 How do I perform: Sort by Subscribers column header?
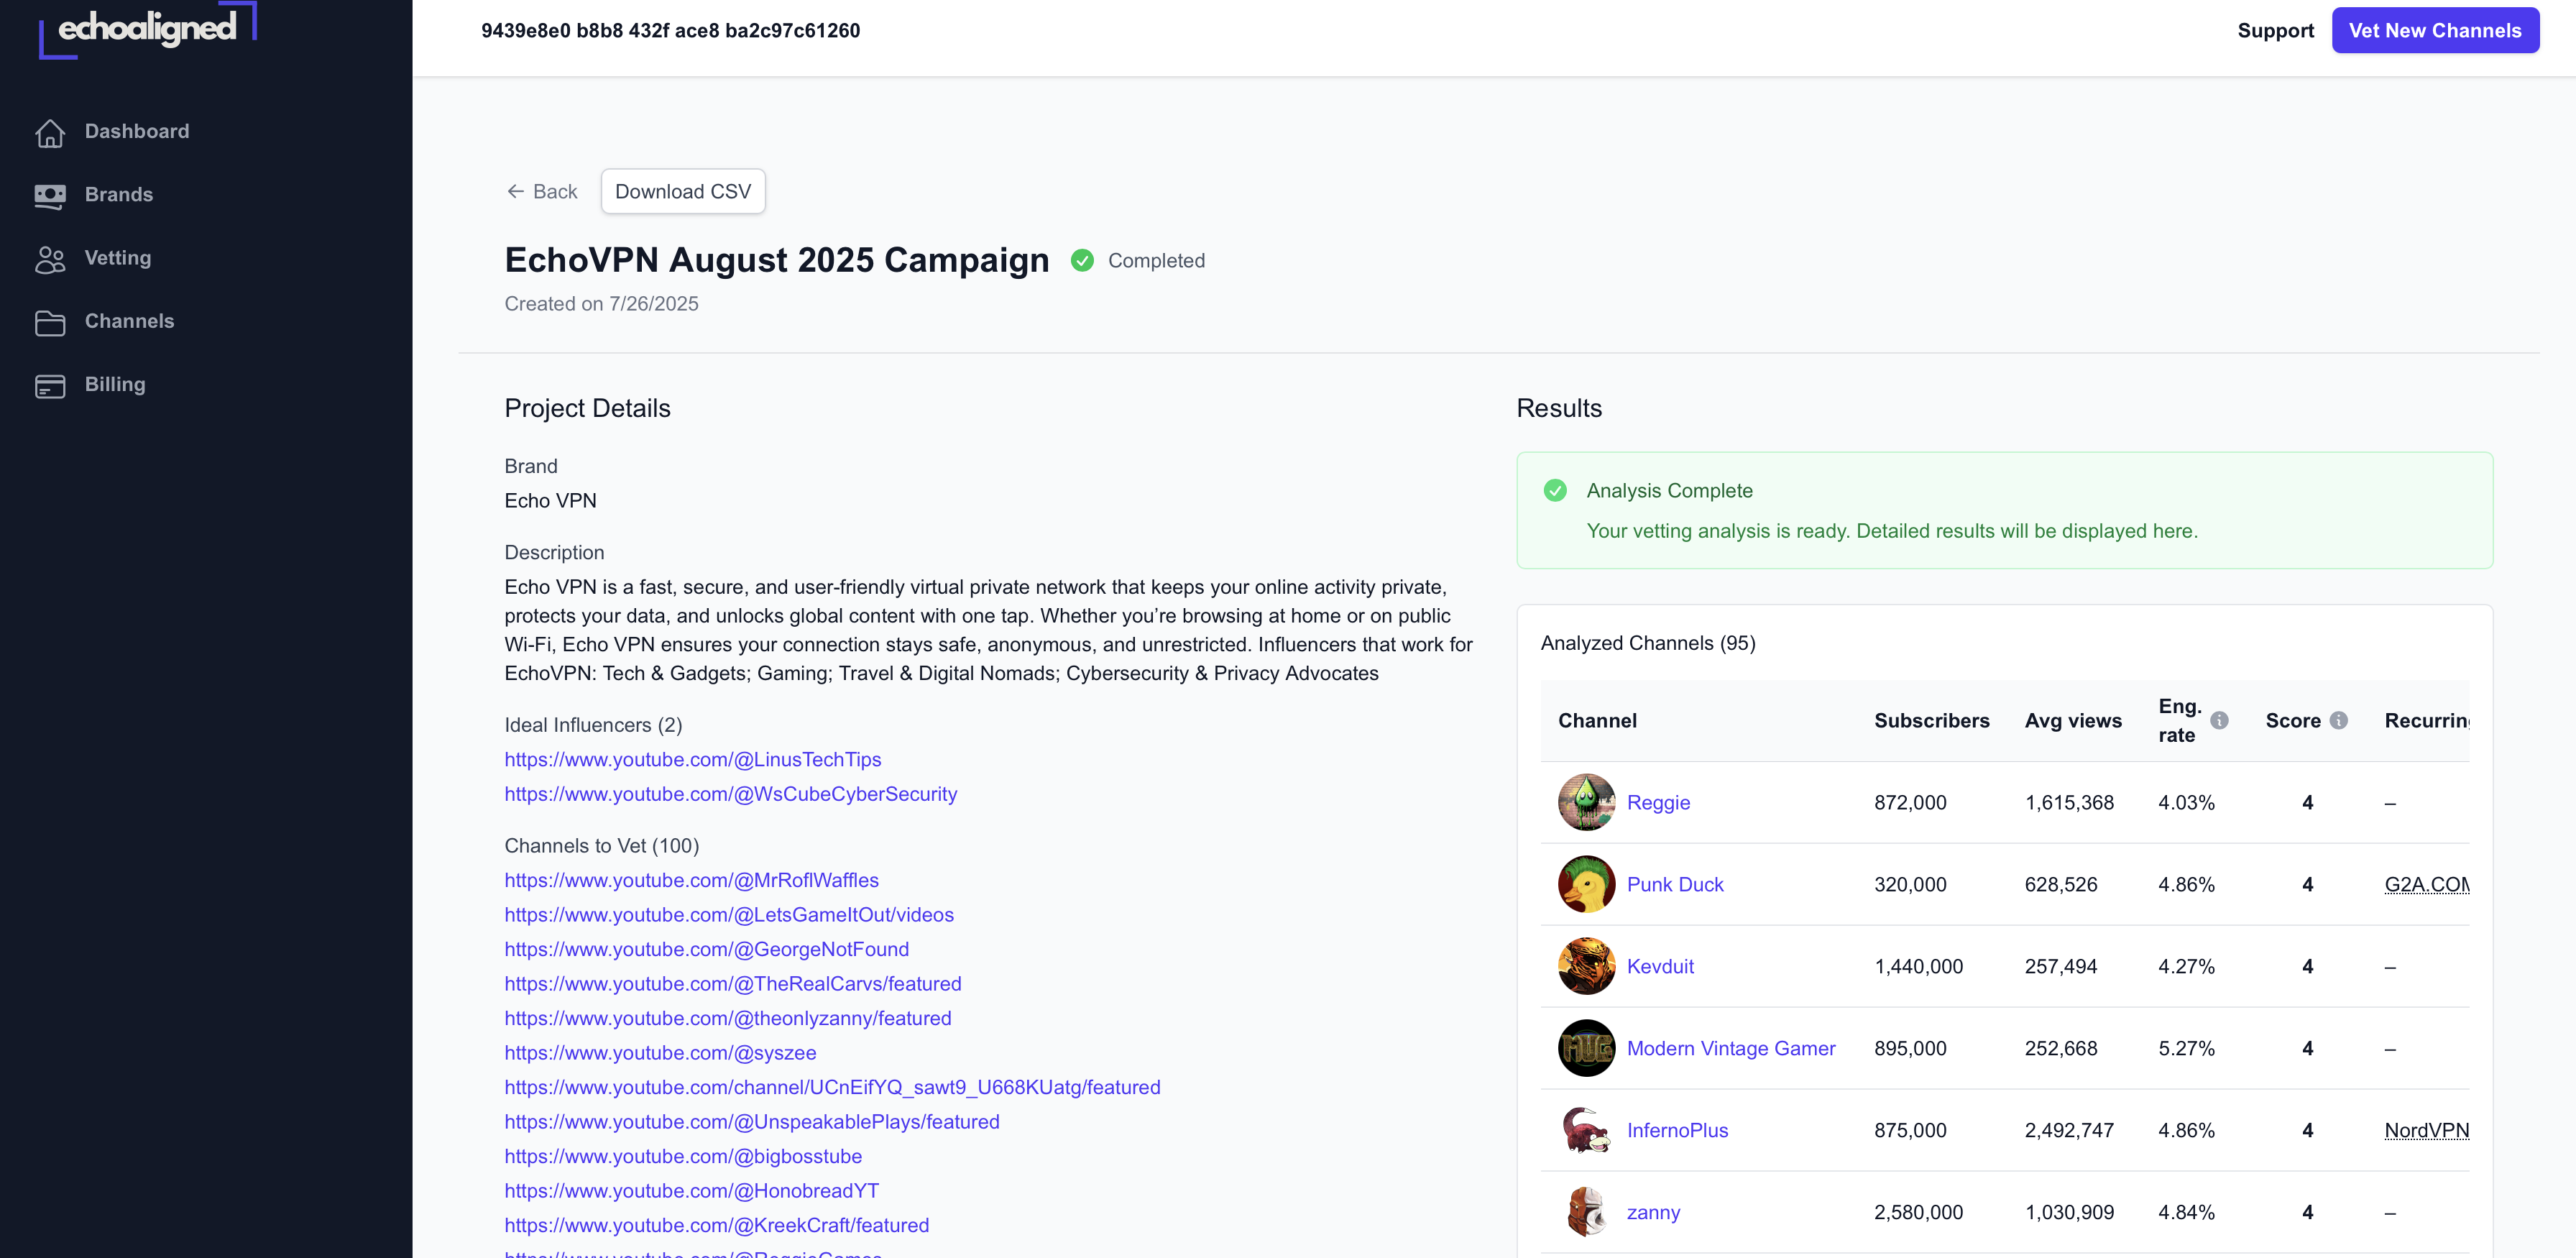1931,720
